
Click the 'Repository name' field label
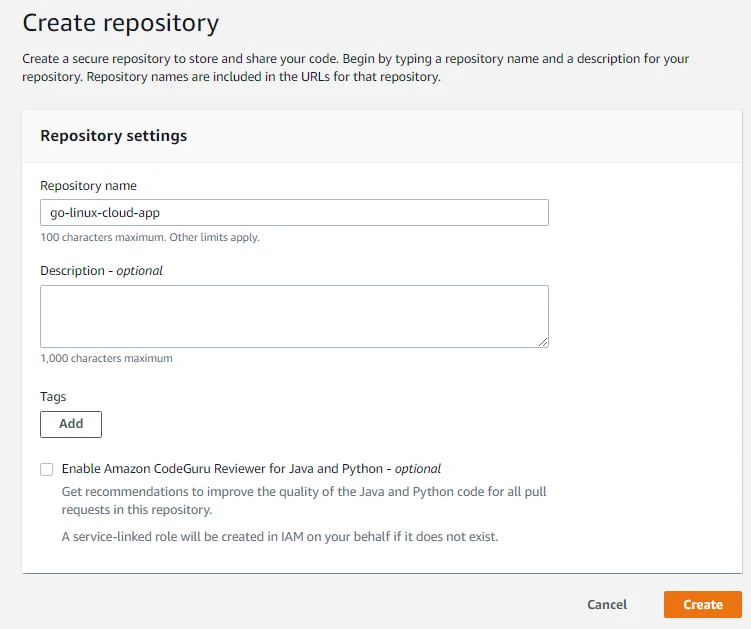(89, 186)
